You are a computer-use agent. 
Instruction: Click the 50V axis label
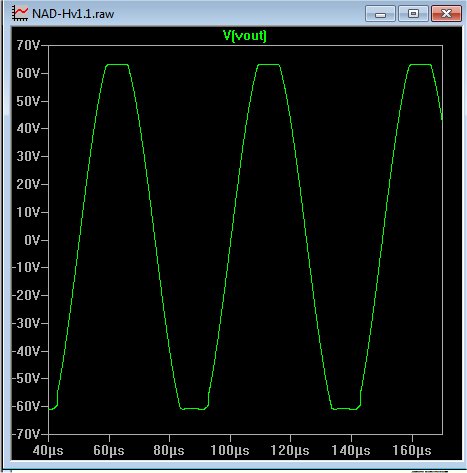point(28,101)
